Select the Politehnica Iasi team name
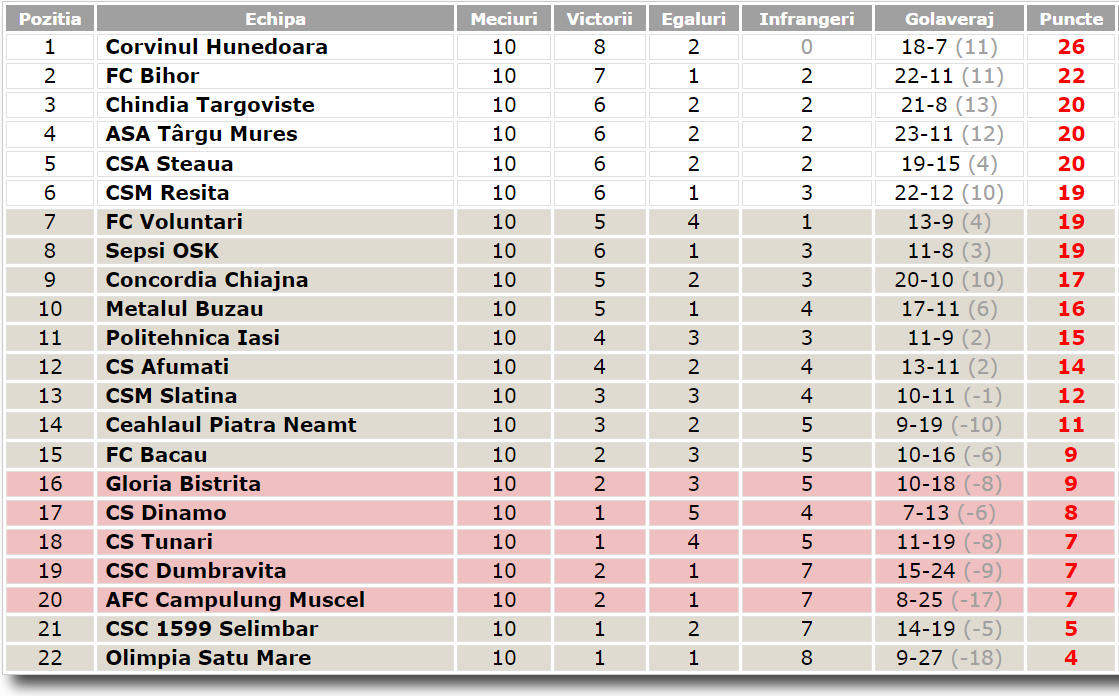This screenshot has height=696, width=1119. pos(193,338)
